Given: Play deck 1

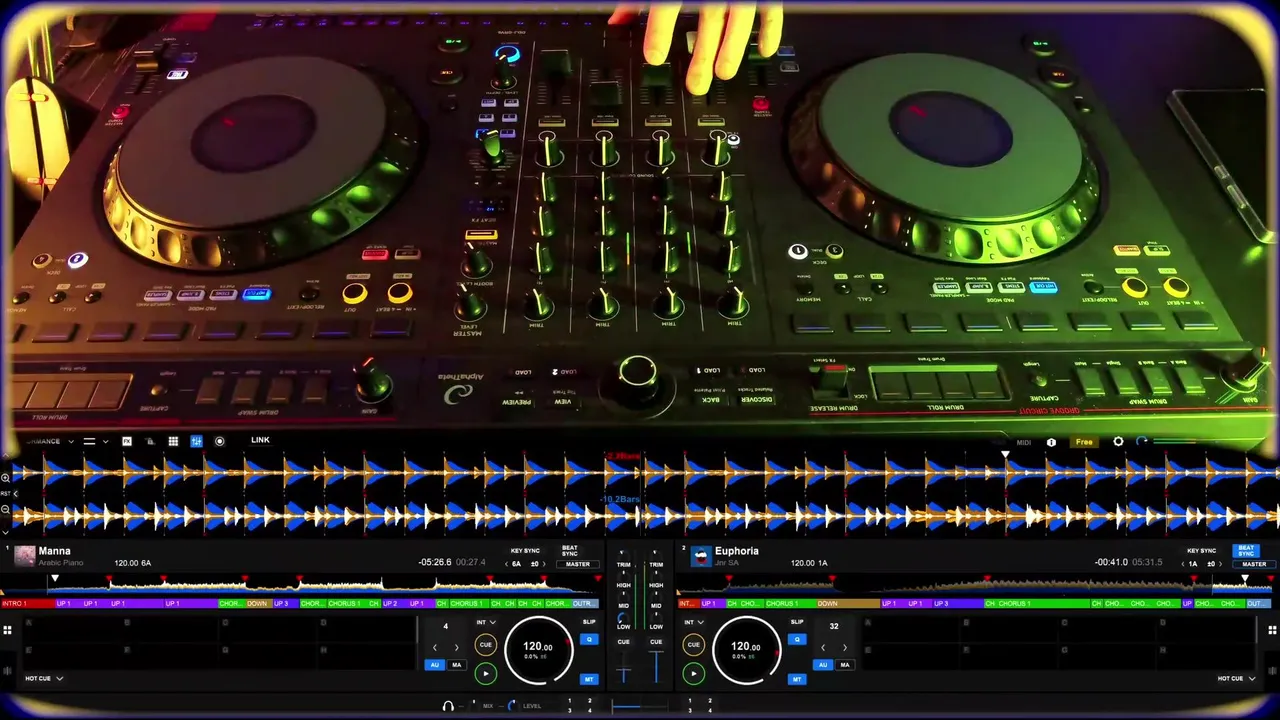Looking at the screenshot, I should point(485,674).
